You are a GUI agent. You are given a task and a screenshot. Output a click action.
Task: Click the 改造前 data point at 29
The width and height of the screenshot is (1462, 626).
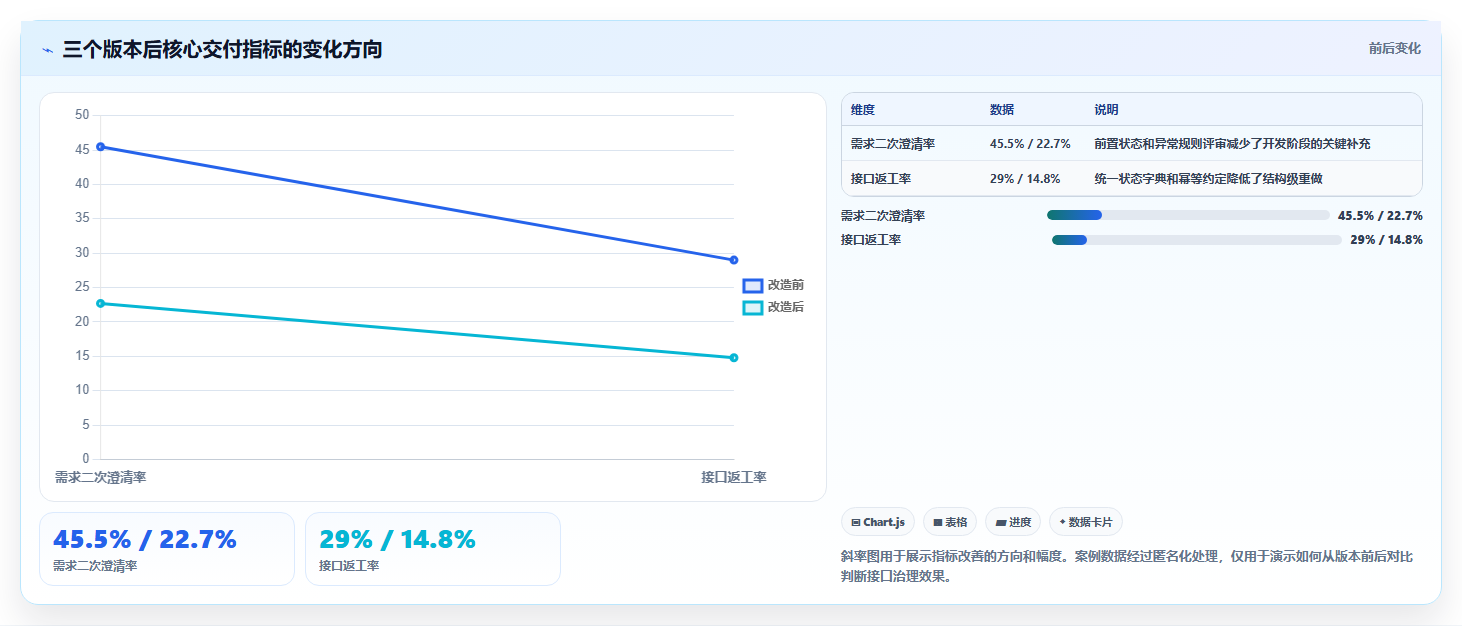point(734,260)
